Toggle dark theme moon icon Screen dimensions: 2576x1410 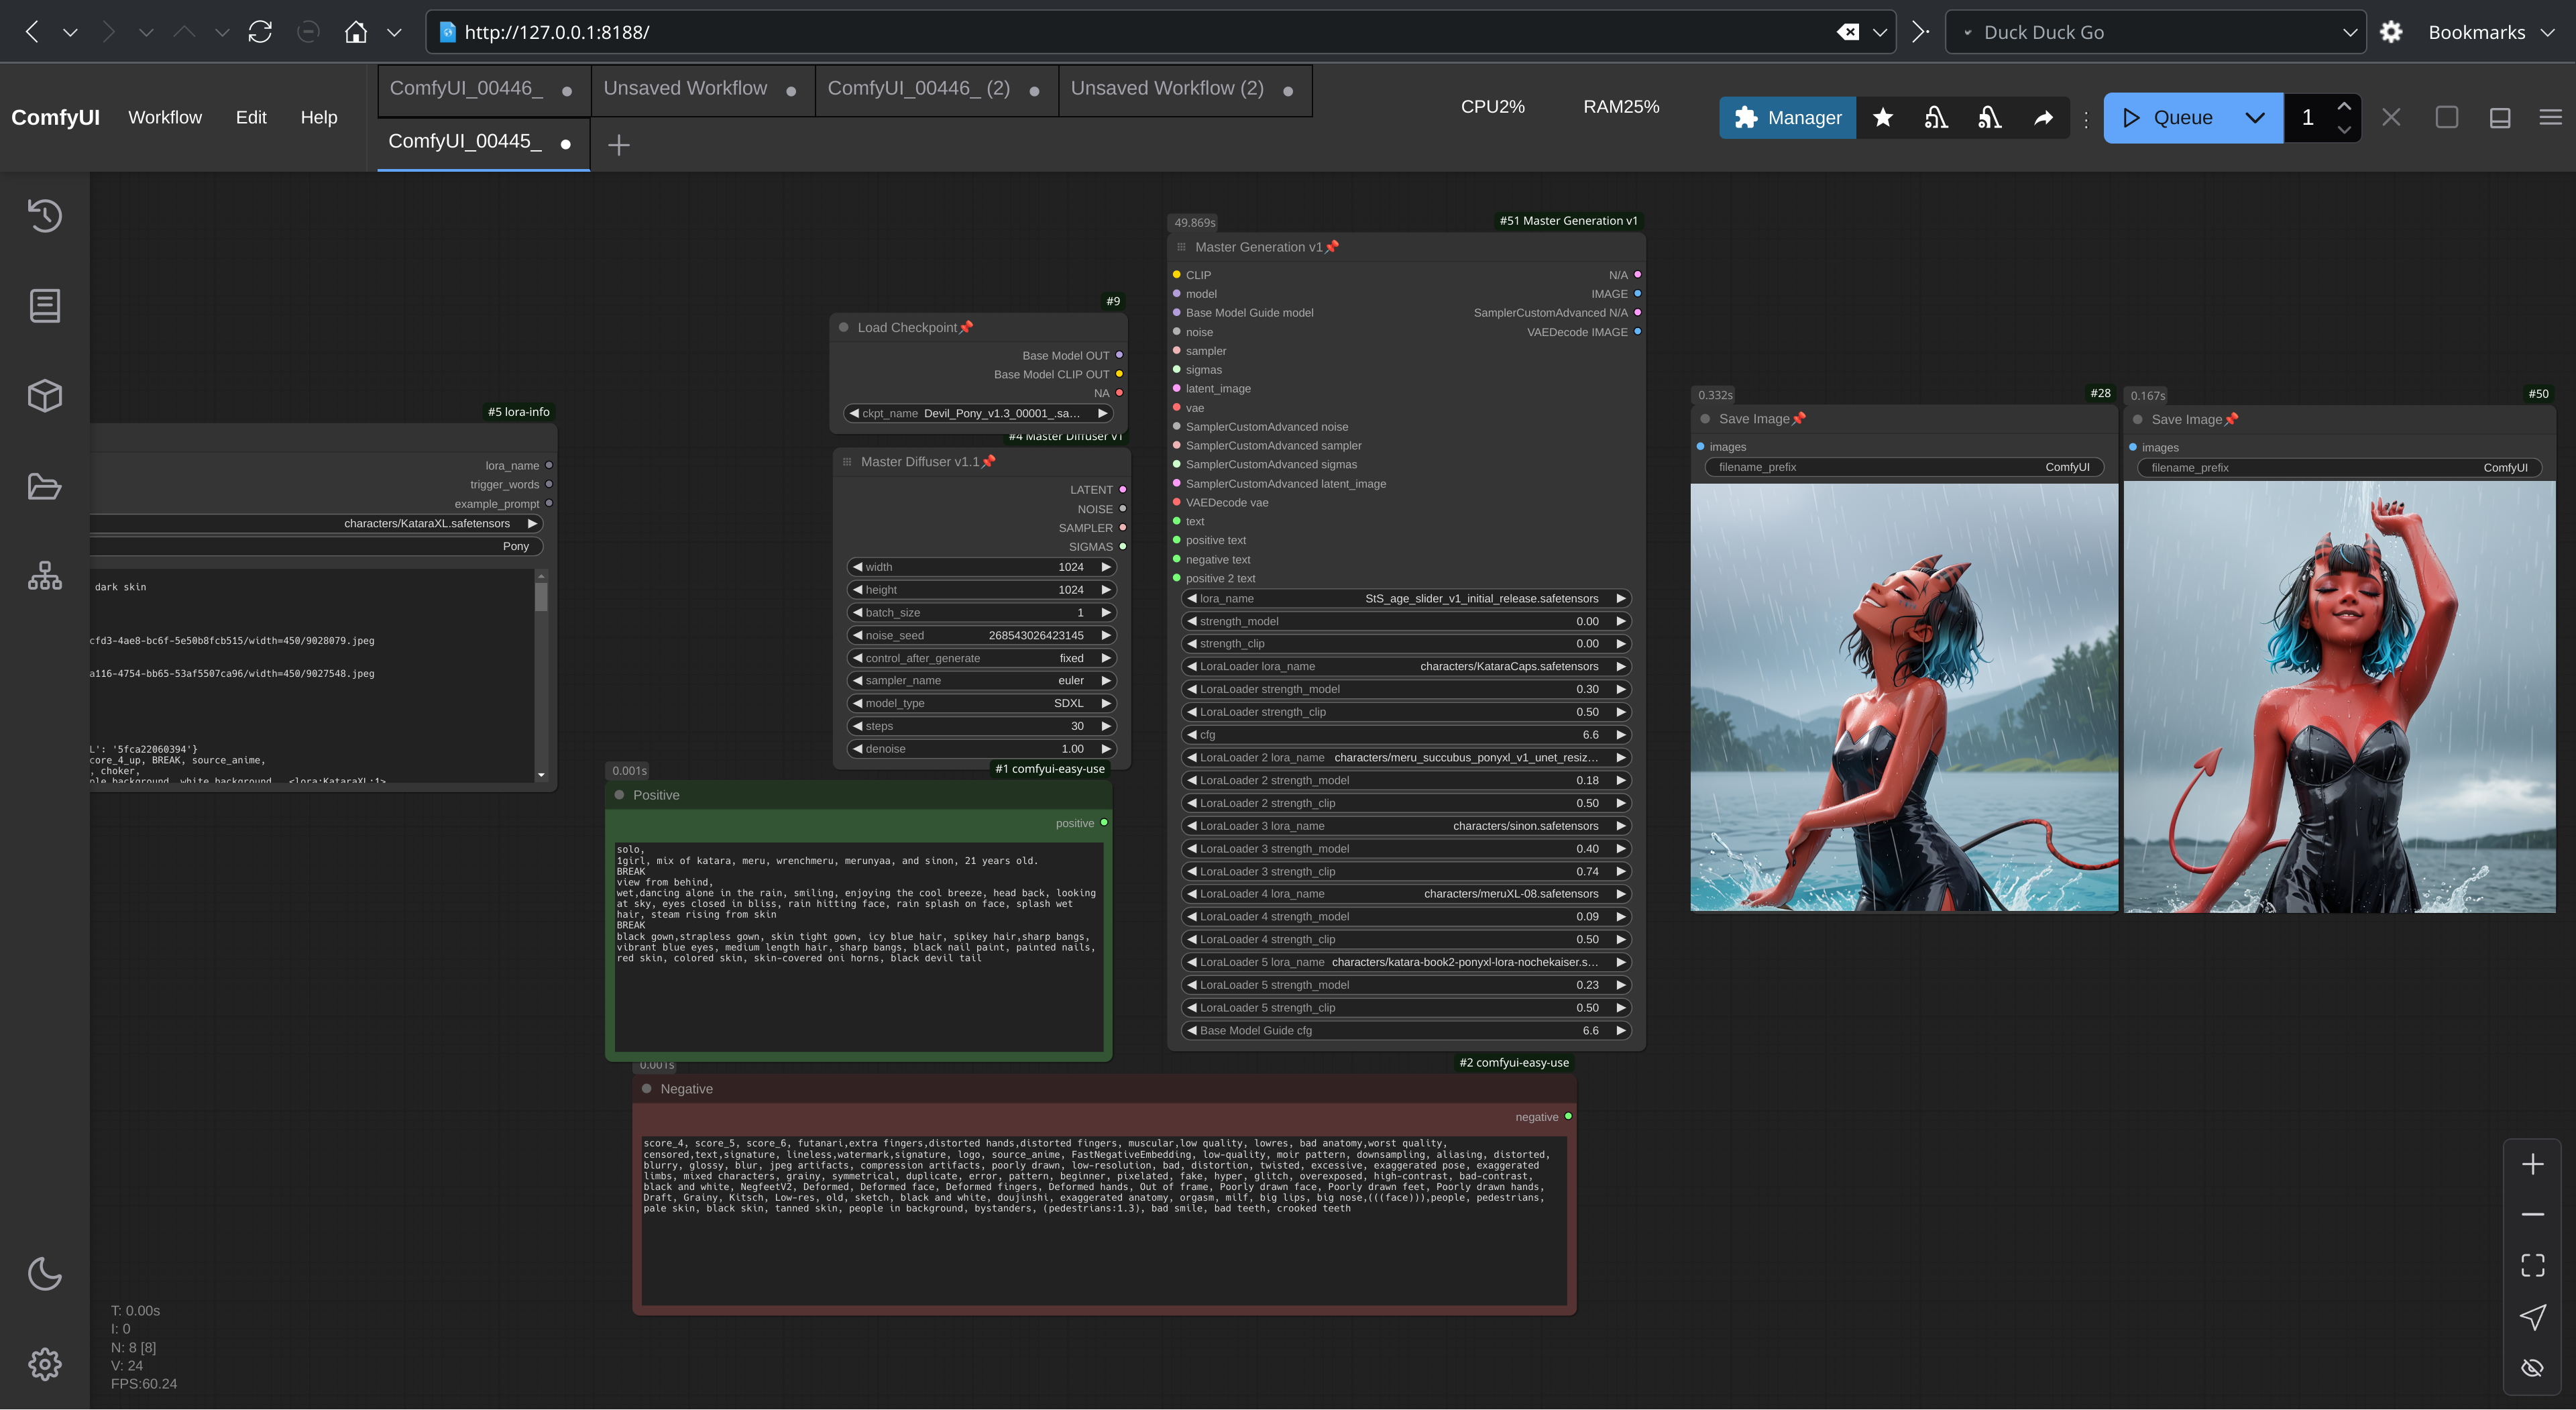(x=44, y=1274)
